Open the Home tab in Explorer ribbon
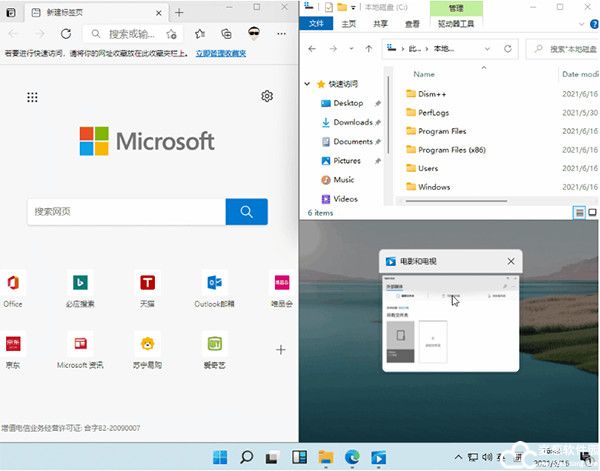The width and height of the screenshot is (600, 471). click(x=349, y=24)
